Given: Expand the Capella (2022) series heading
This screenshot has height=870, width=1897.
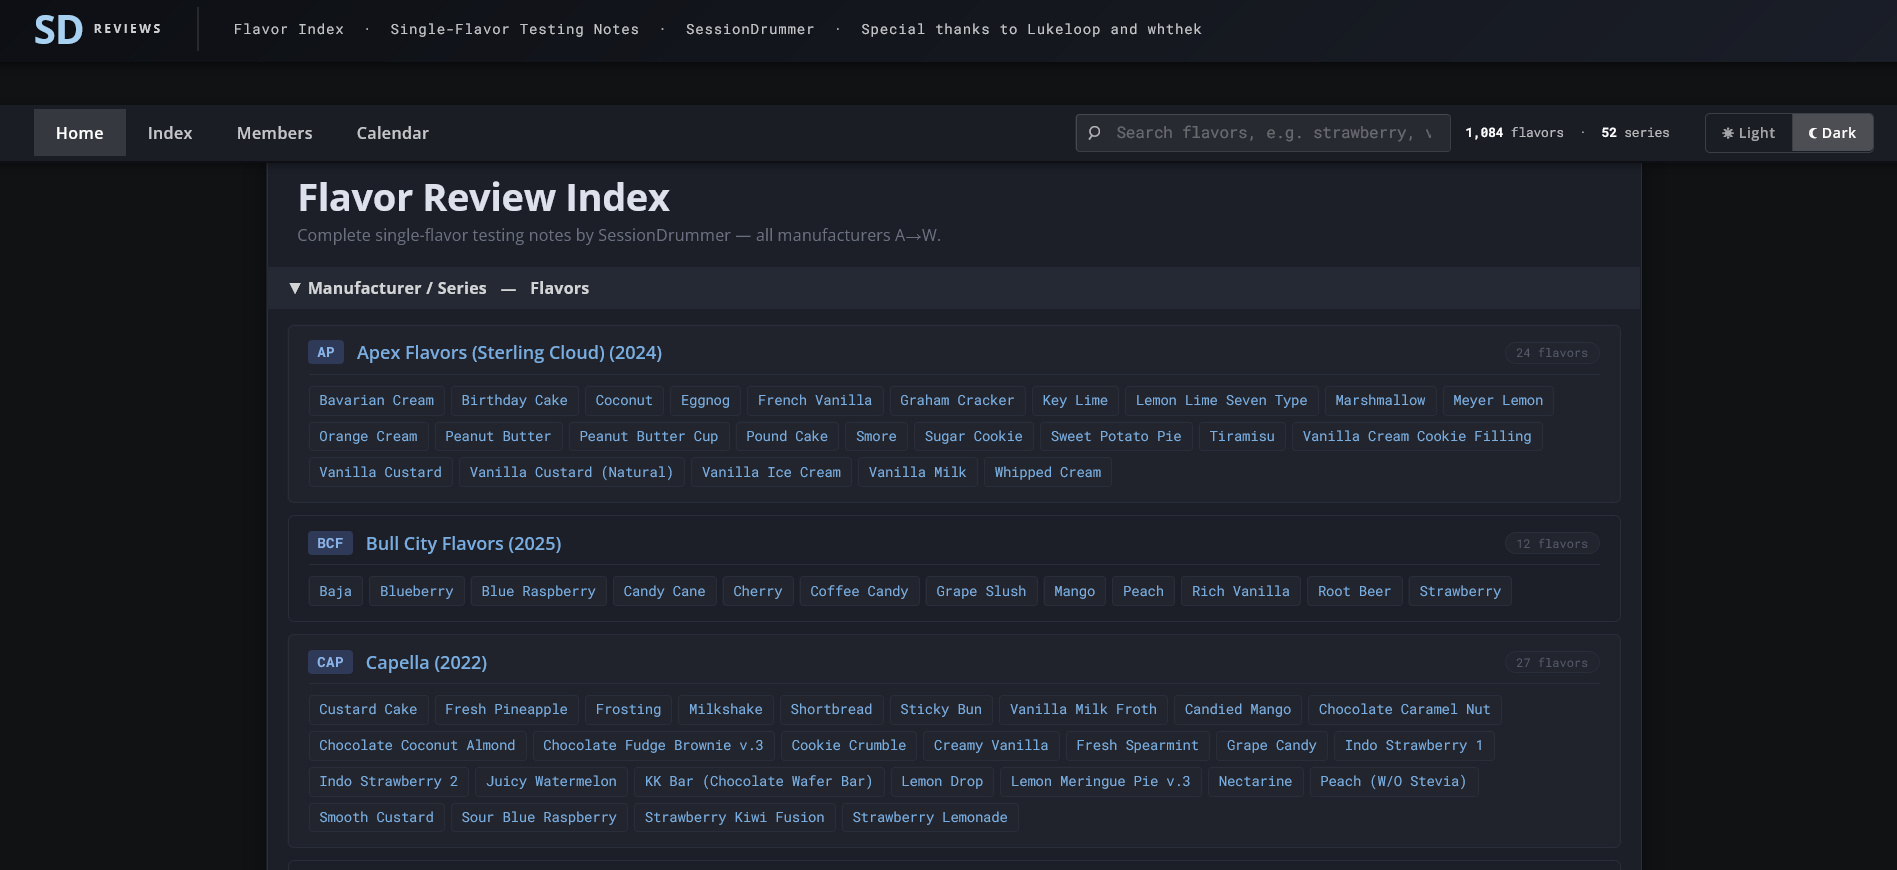Looking at the screenshot, I should point(426,662).
